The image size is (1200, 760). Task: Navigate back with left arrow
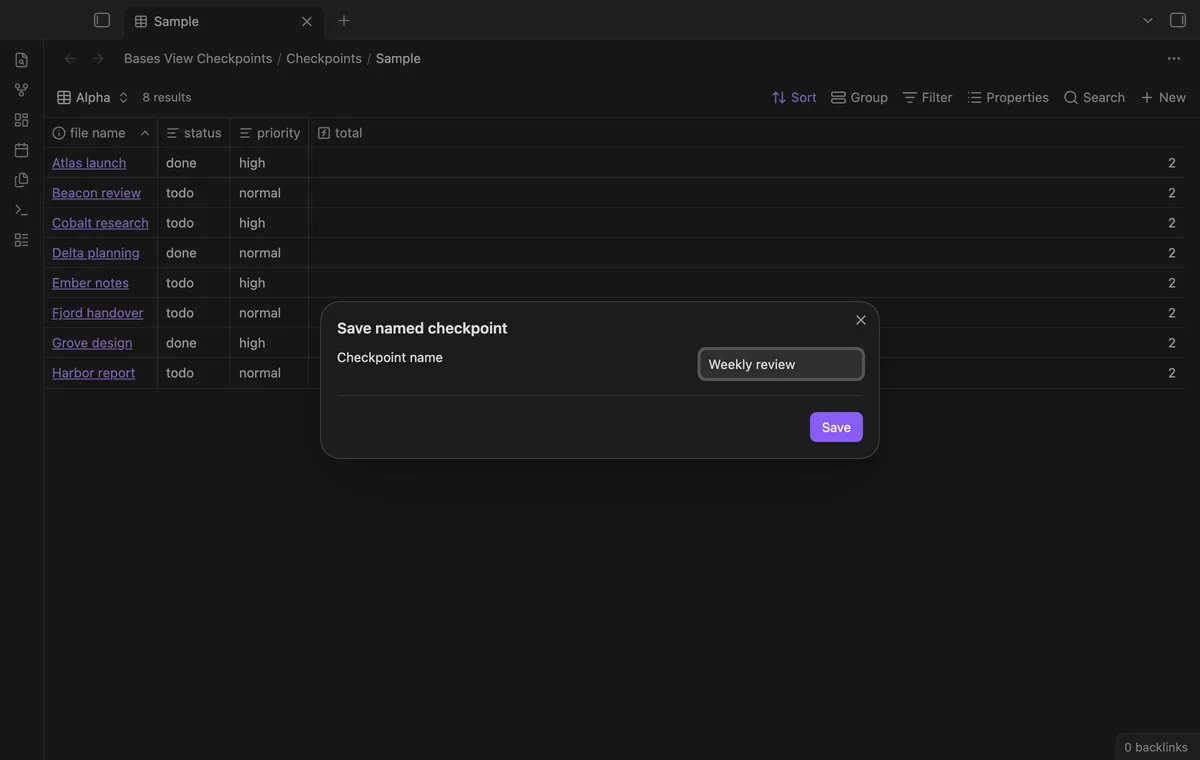point(70,58)
